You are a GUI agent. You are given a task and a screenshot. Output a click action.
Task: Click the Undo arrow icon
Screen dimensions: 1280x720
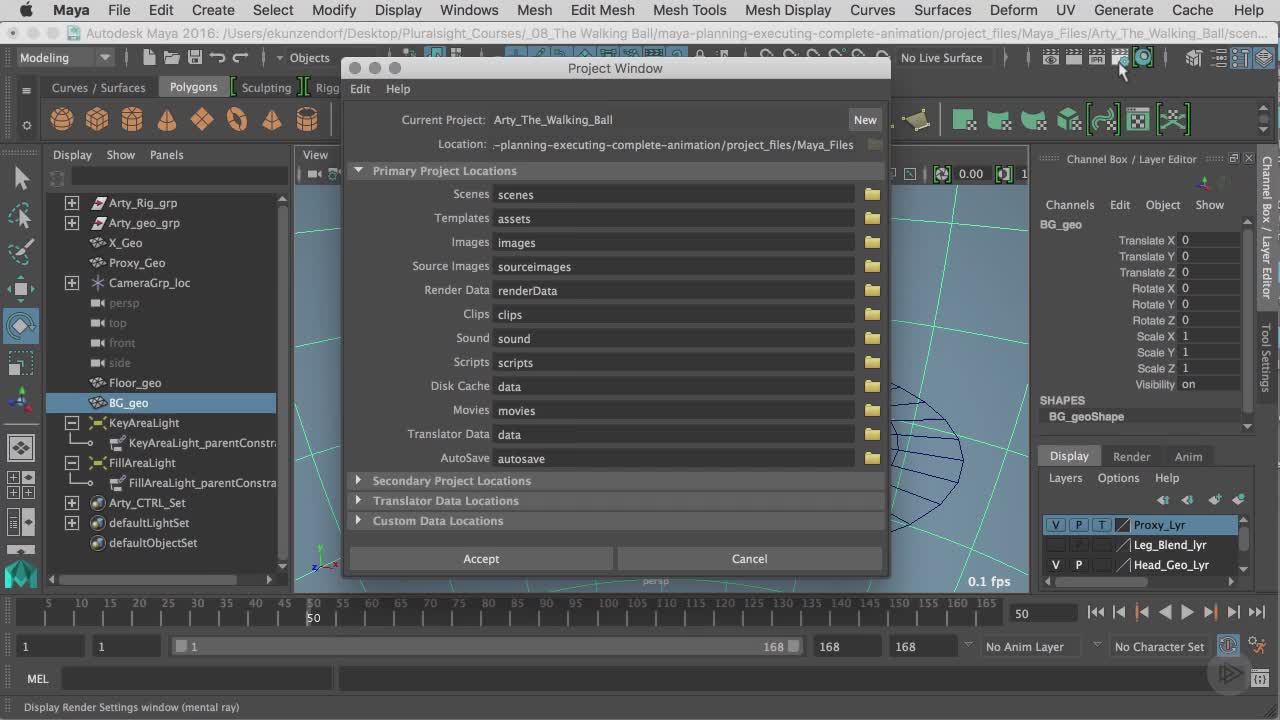[217, 58]
